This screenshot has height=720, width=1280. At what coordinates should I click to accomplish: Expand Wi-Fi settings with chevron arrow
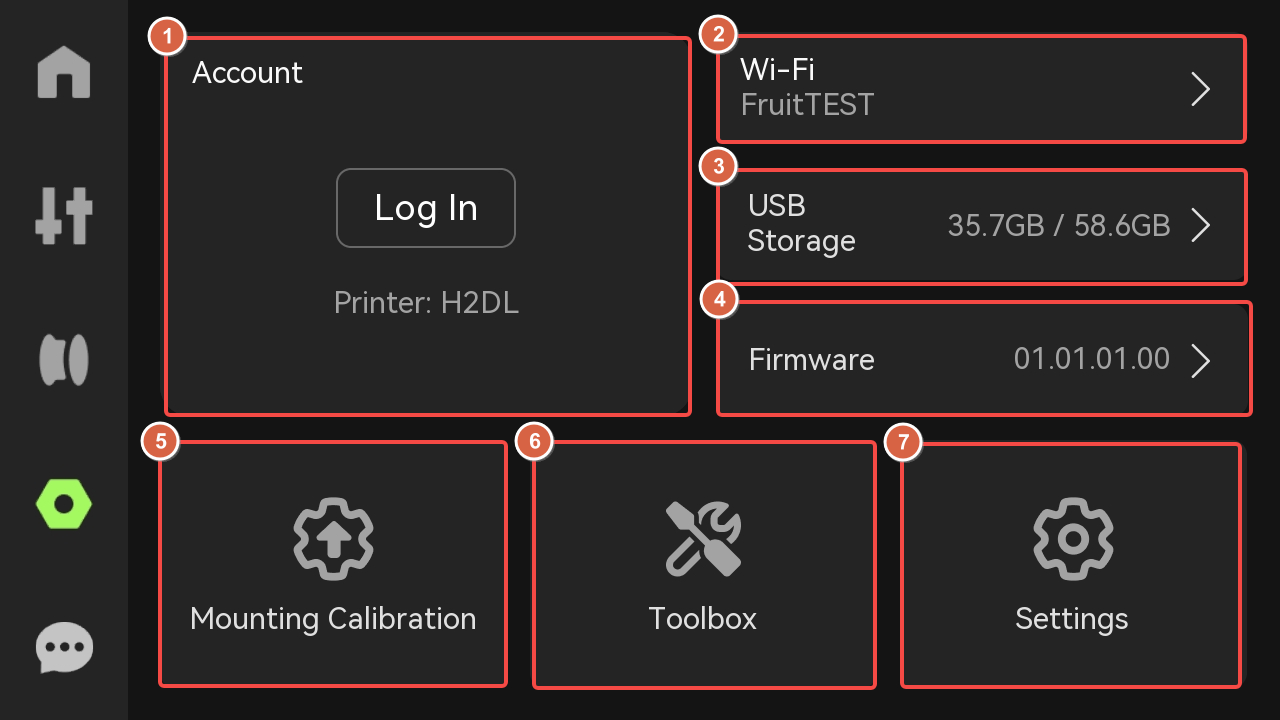click(1201, 90)
